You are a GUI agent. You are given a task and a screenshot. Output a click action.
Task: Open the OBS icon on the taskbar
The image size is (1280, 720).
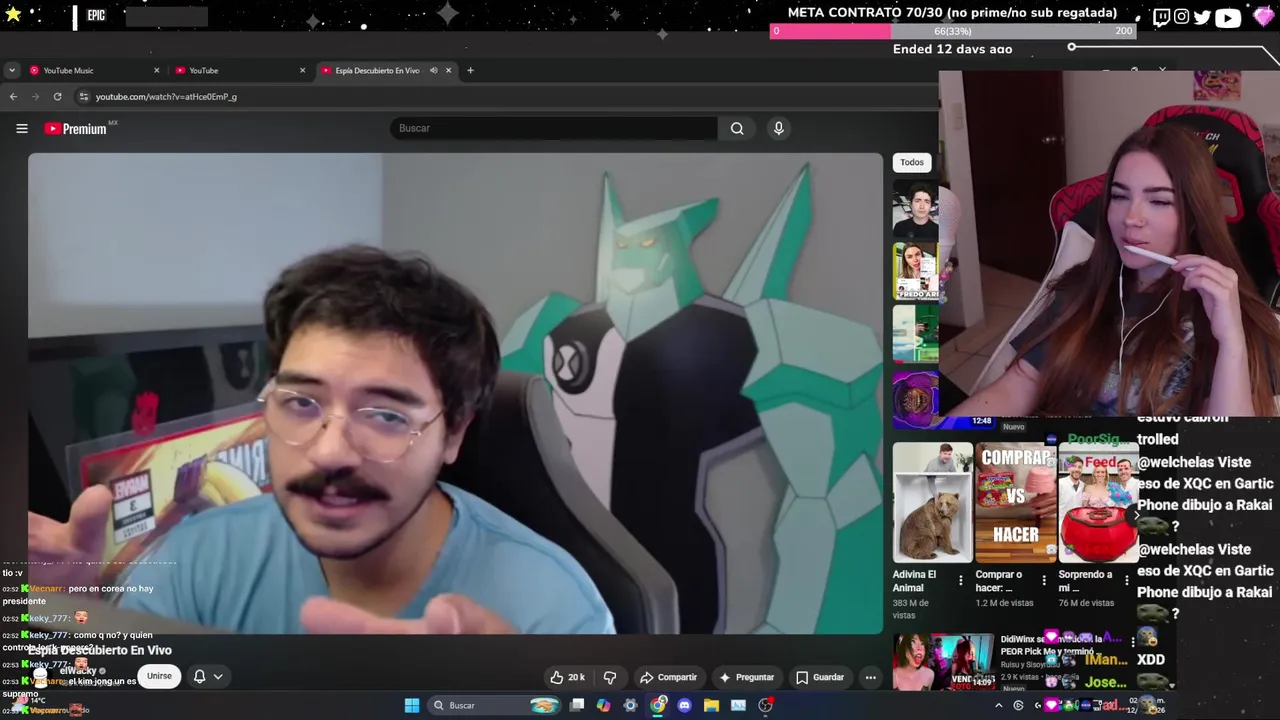(x=765, y=705)
